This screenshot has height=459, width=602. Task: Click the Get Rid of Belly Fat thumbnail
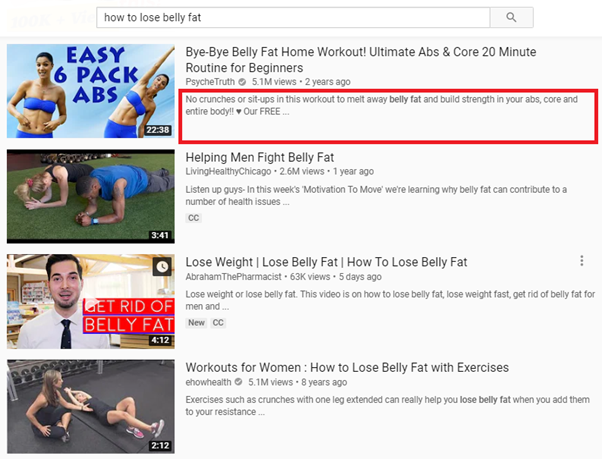pos(91,302)
